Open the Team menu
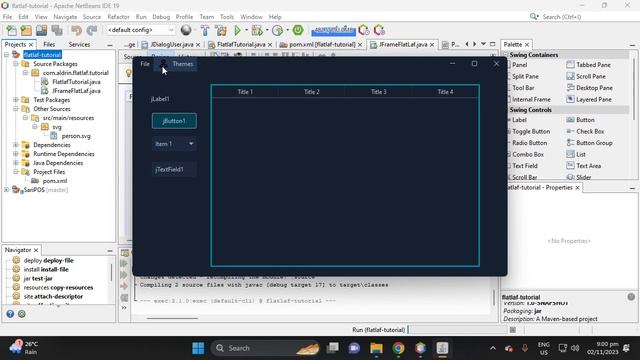Viewport: 640px width, 360px height. pos(207,17)
